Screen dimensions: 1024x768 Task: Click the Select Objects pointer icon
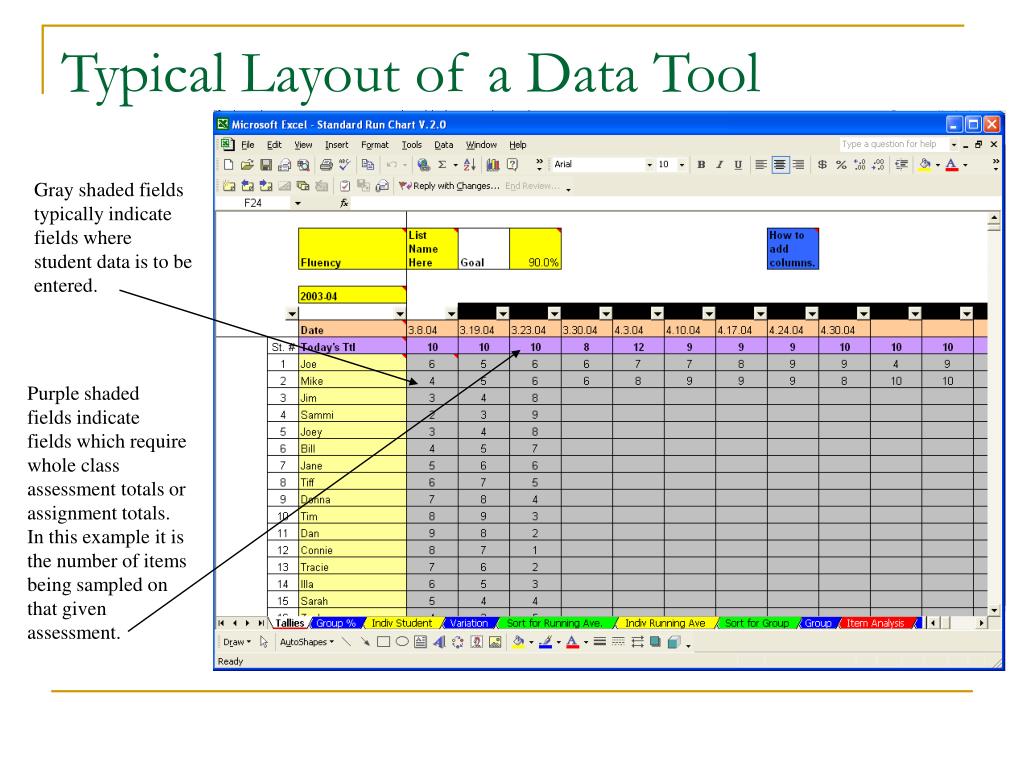tap(264, 642)
